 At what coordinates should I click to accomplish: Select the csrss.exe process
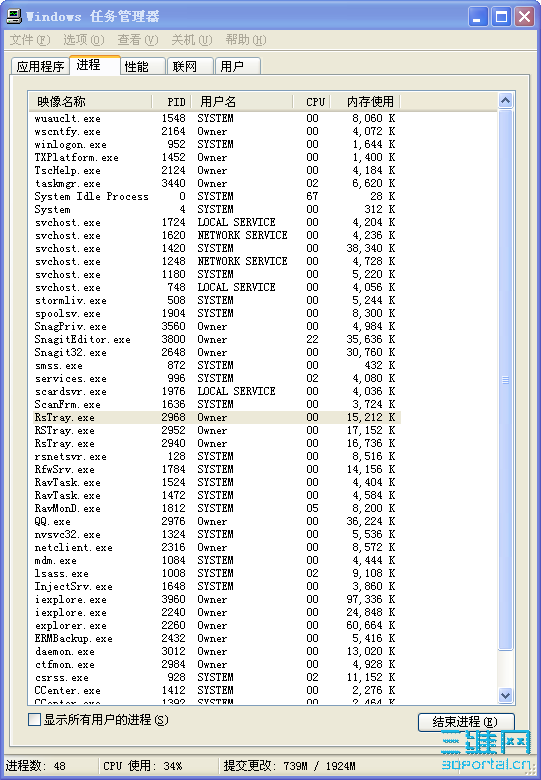(x=217, y=677)
